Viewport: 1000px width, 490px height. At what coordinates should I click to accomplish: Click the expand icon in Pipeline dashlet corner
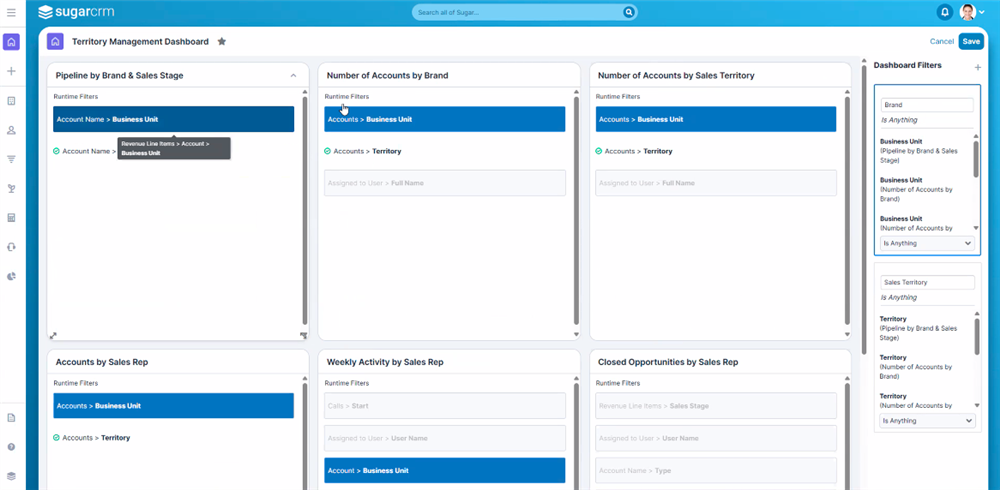click(53, 336)
